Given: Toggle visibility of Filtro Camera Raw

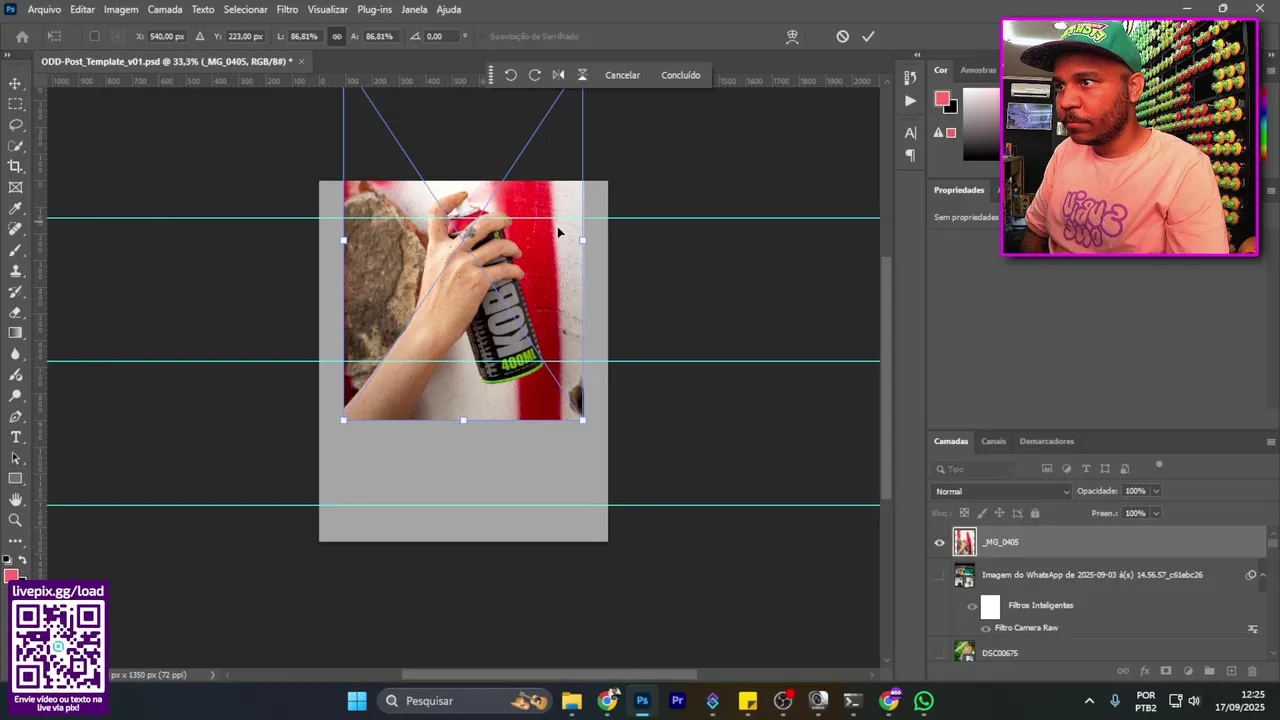Looking at the screenshot, I should click(986, 629).
